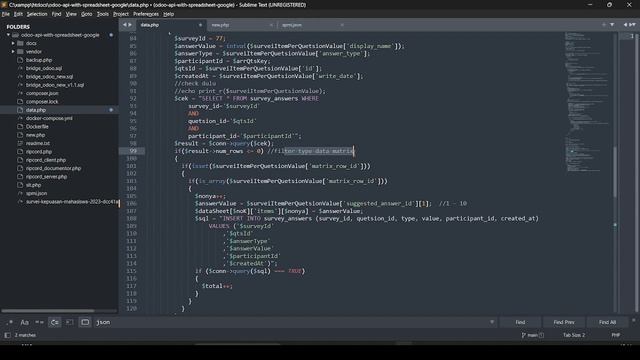Toggle highlight matches option in find bar
640x360 pixels.
coord(85,322)
